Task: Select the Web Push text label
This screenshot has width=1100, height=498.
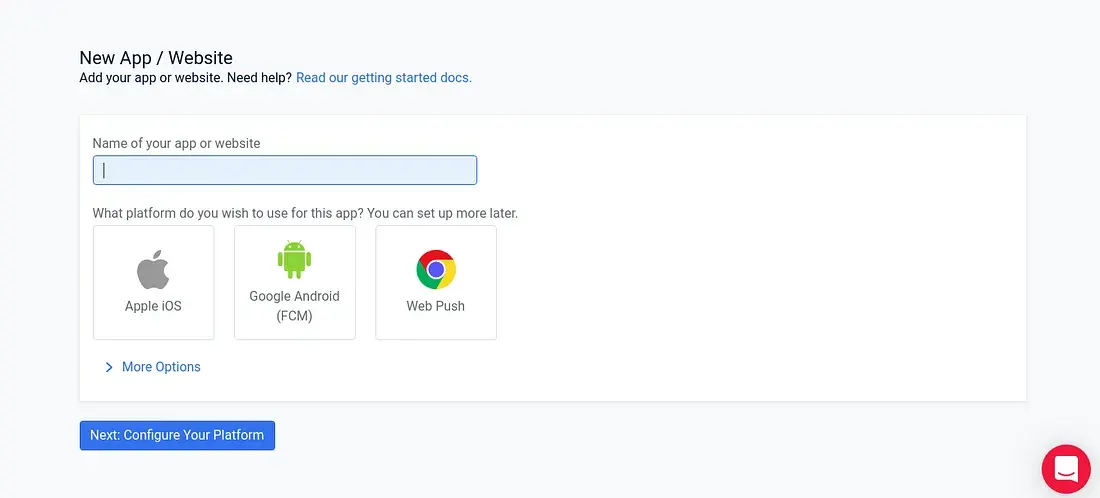Action: click(435, 306)
